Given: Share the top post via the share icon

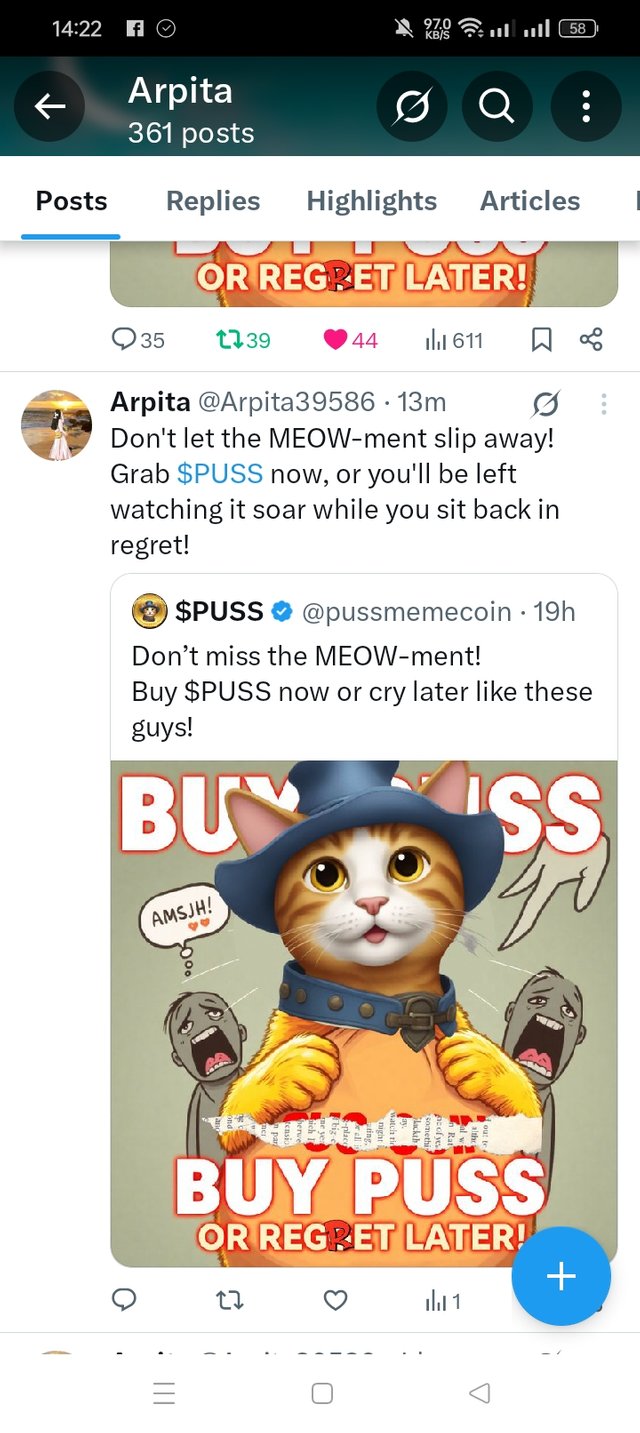Looking at the screenshot, I should 591,340.
